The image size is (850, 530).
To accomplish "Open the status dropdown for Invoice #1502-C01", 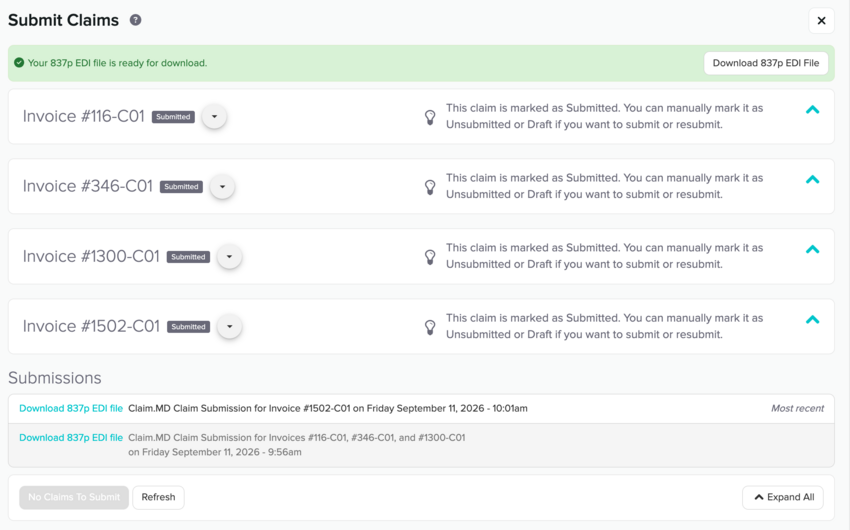I will pyautogui.click(x=229, y=326).
